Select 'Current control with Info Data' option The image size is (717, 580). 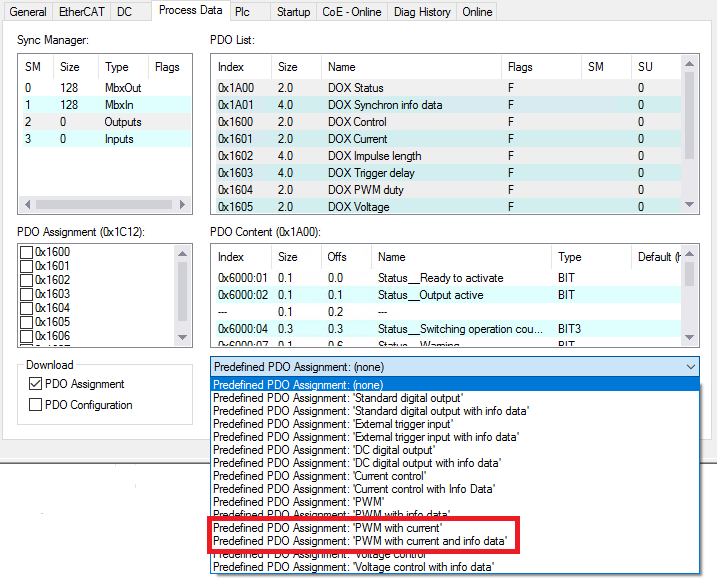[x=455, y=489]
